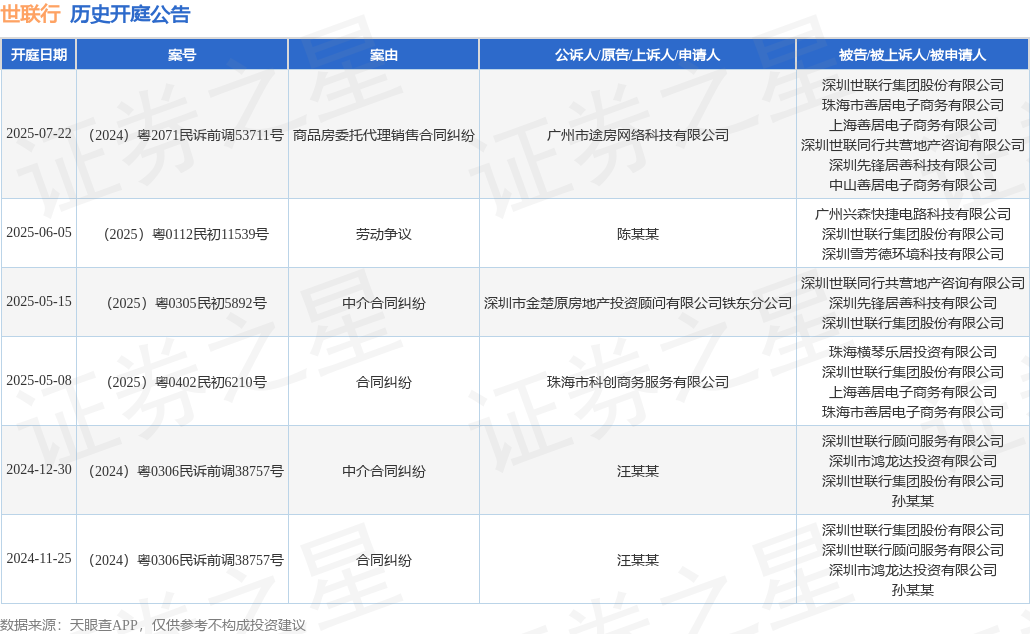Select the 开庭日期 column header
This screenshot has height=634, width=1030.
(39, 55)
